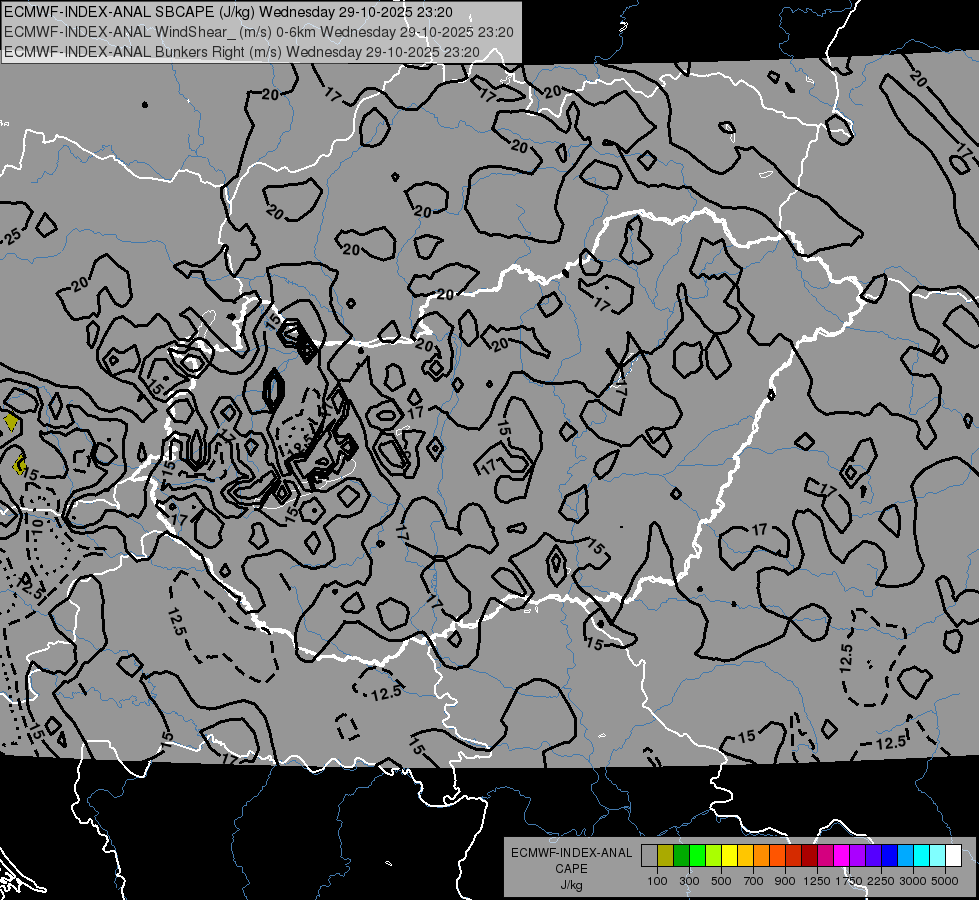Click the 25 contour label on the map

tap(12, 235)
